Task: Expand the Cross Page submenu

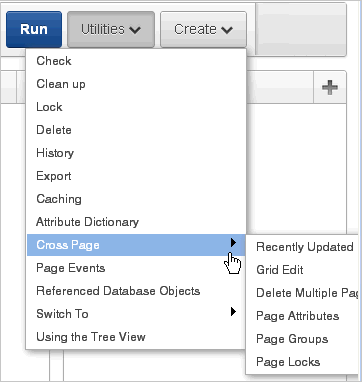Action: (136, 245)
